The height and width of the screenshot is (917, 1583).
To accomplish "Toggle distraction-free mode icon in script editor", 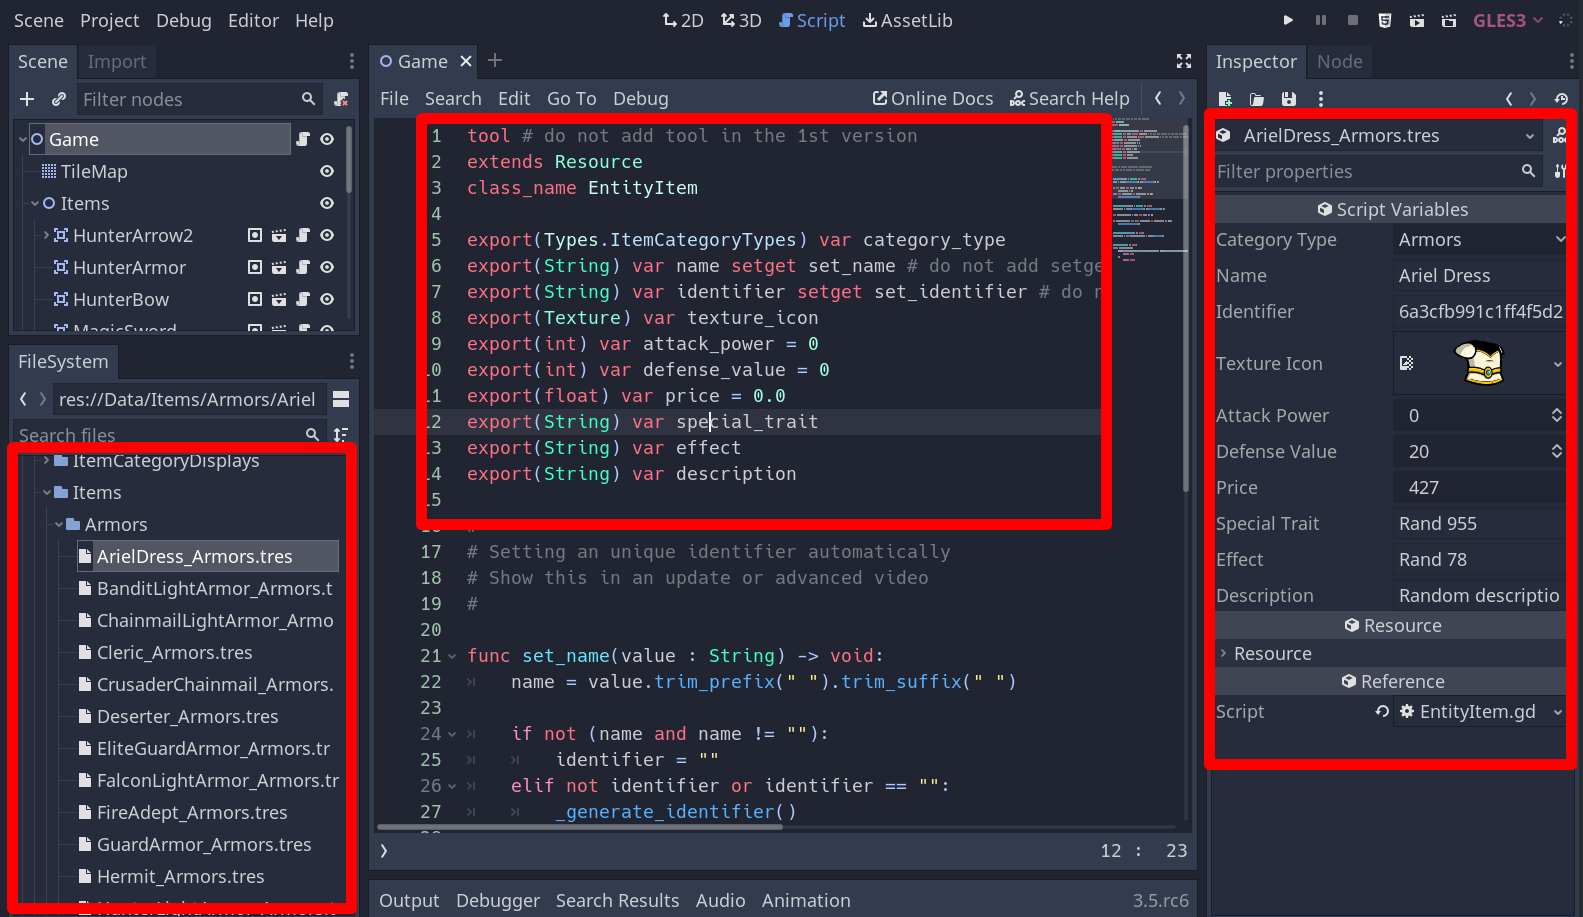I will click(x=1184, y=61).
